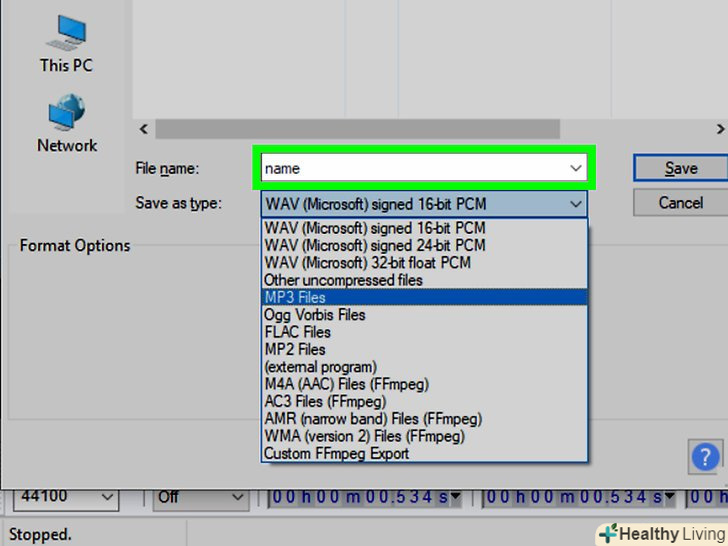
Task: Open the second time field format arrow
Action: click(x=669, y=497)
